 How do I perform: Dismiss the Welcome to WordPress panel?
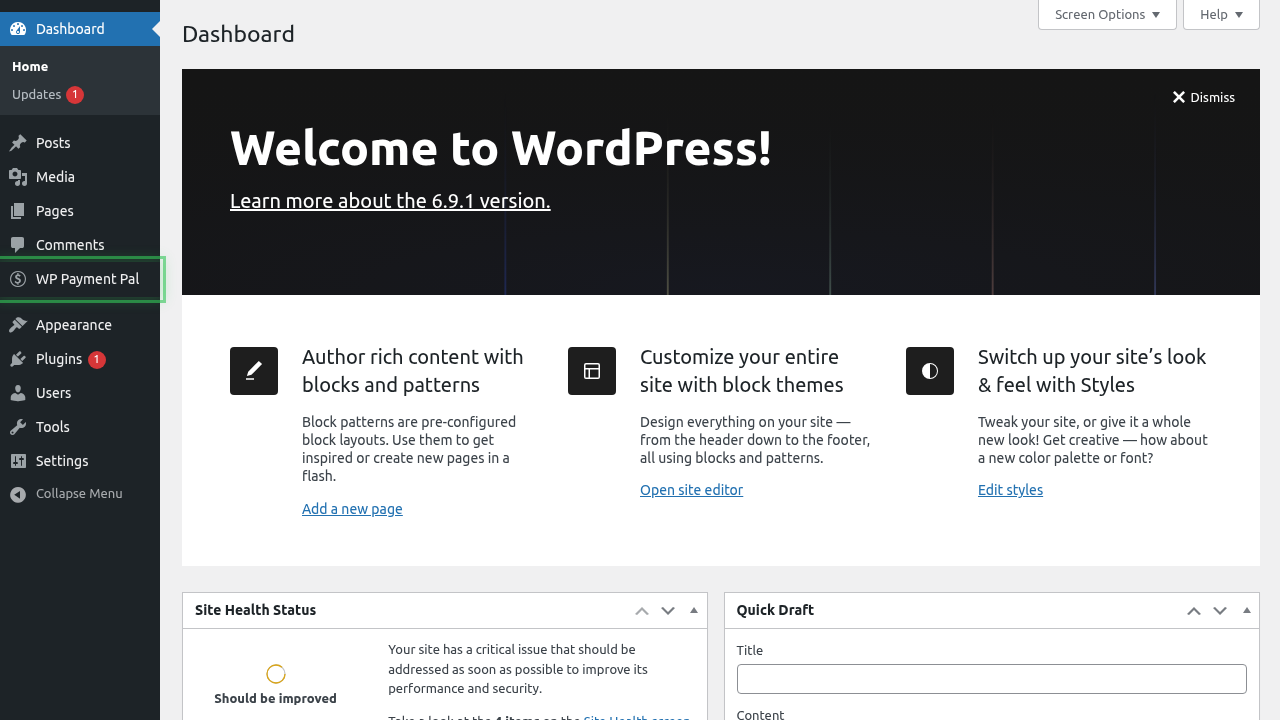1203,97
